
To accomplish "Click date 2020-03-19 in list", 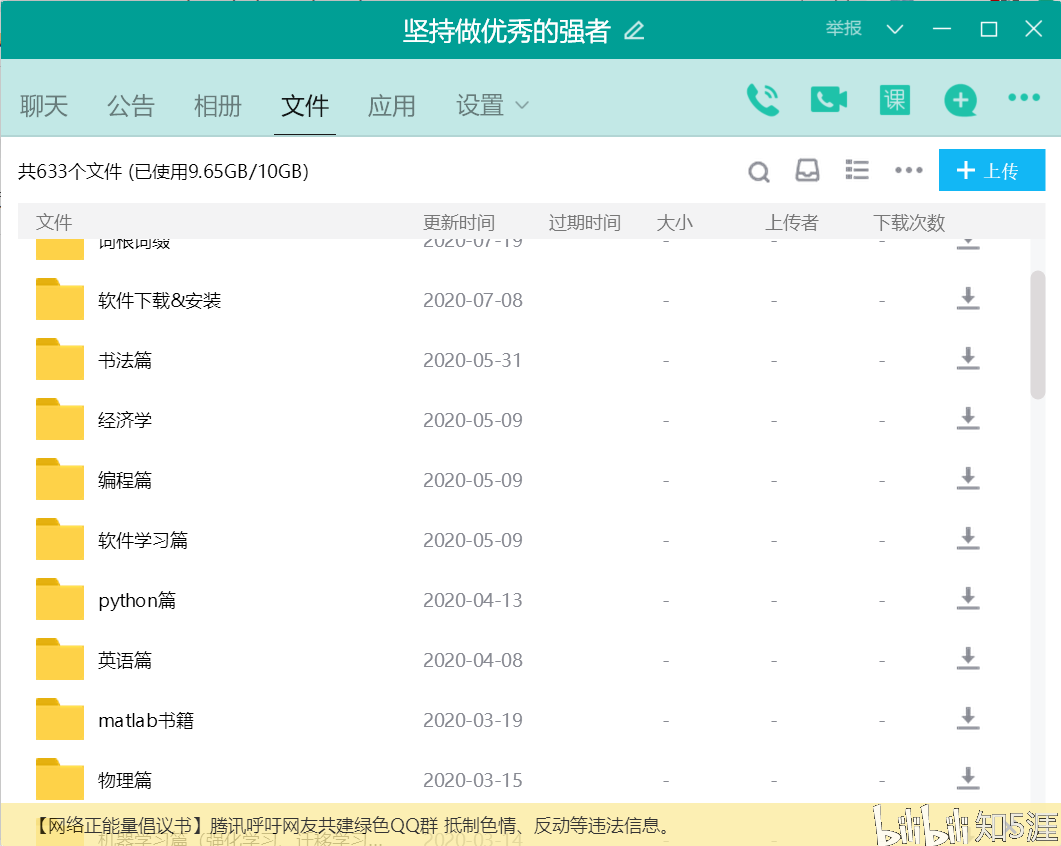I will 473,720.
